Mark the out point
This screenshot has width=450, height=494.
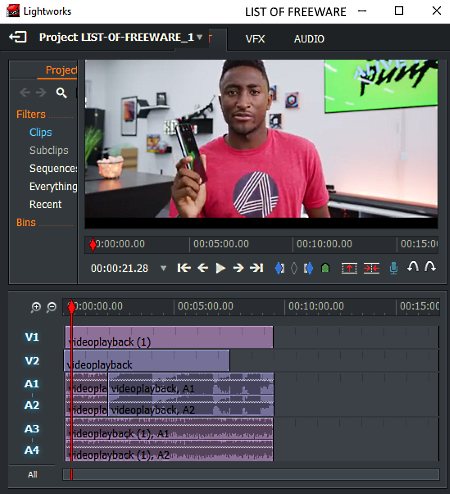click(309, 268)
